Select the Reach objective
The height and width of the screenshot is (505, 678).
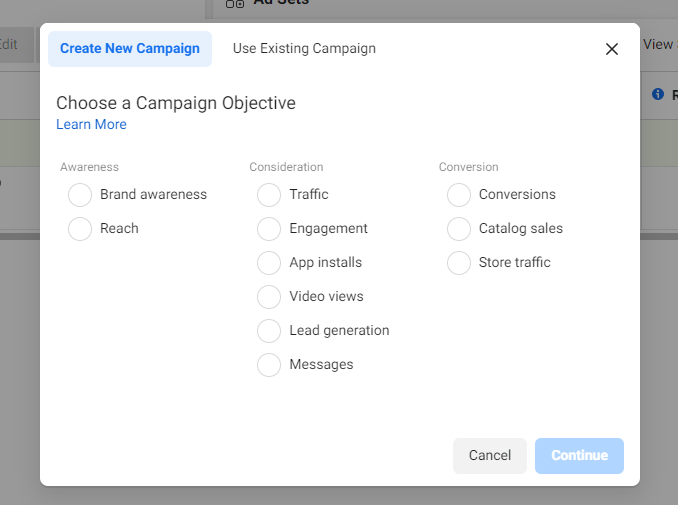[x=80, y=229]
